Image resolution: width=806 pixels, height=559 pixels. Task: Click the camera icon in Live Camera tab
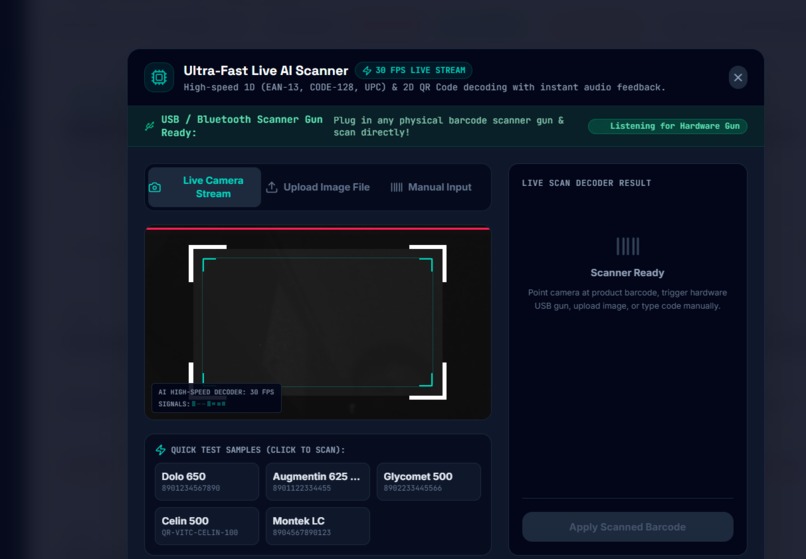155,188
